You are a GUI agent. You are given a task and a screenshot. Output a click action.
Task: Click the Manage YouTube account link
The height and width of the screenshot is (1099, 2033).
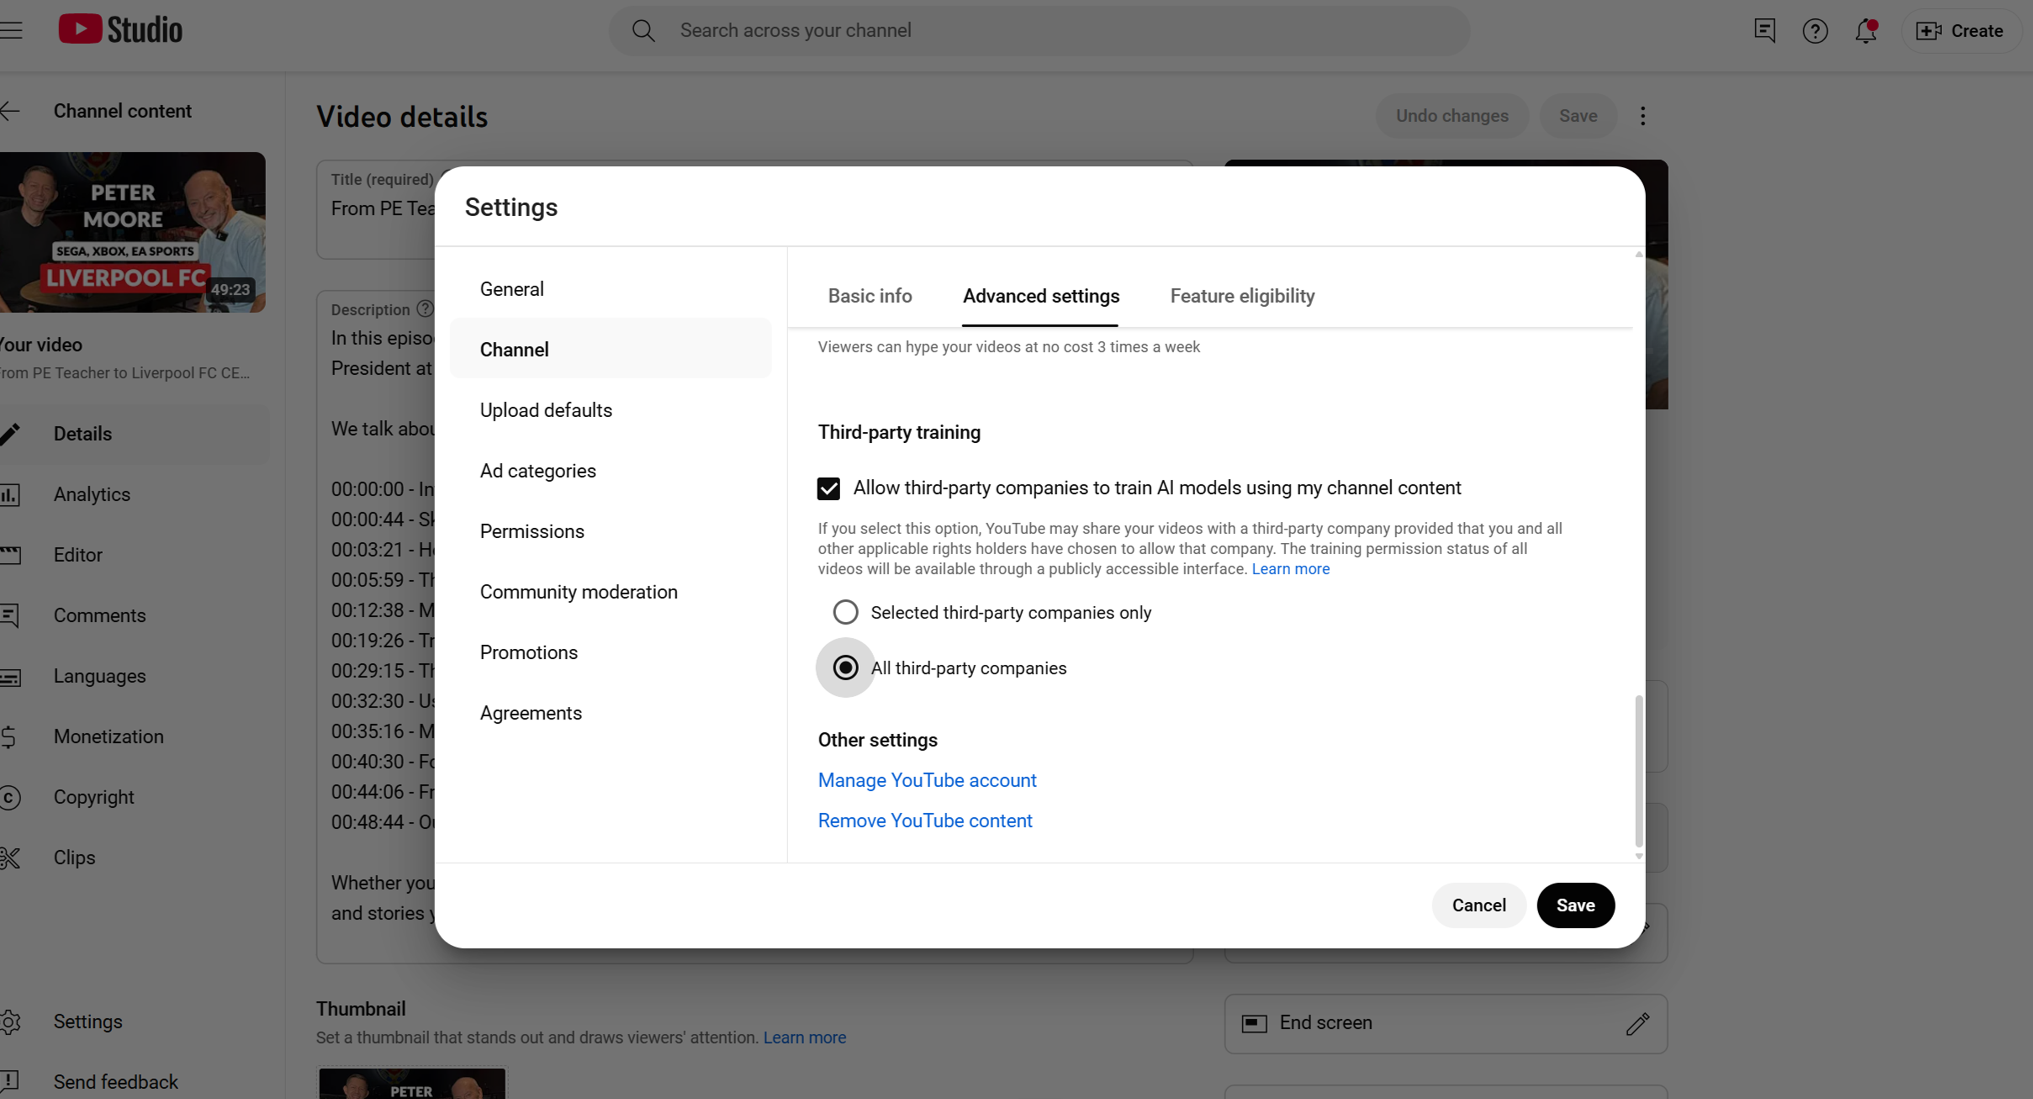(x=926, y=780)
